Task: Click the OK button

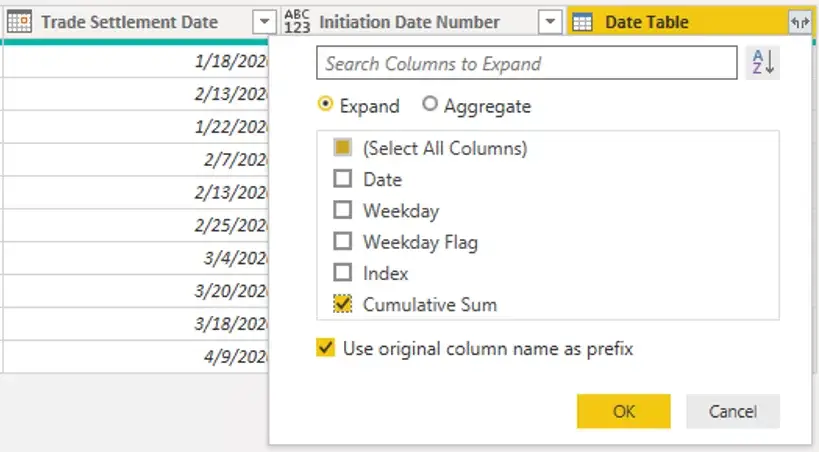Action: [x=624, y=411]
